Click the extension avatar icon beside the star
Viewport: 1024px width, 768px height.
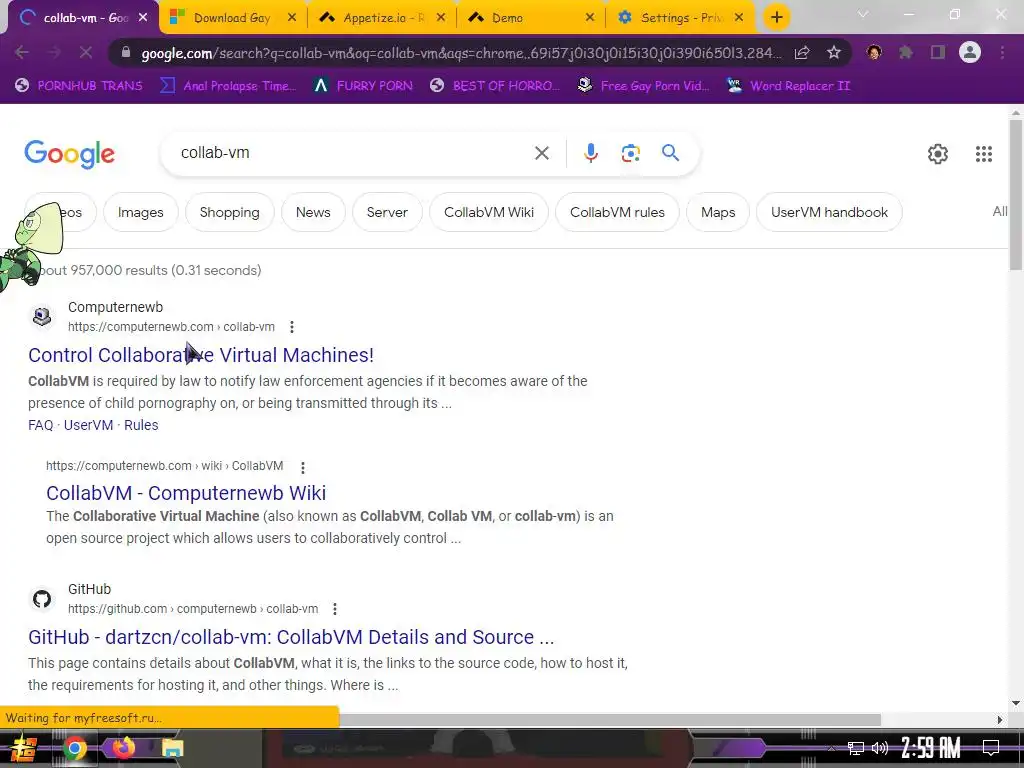(874, 52)
